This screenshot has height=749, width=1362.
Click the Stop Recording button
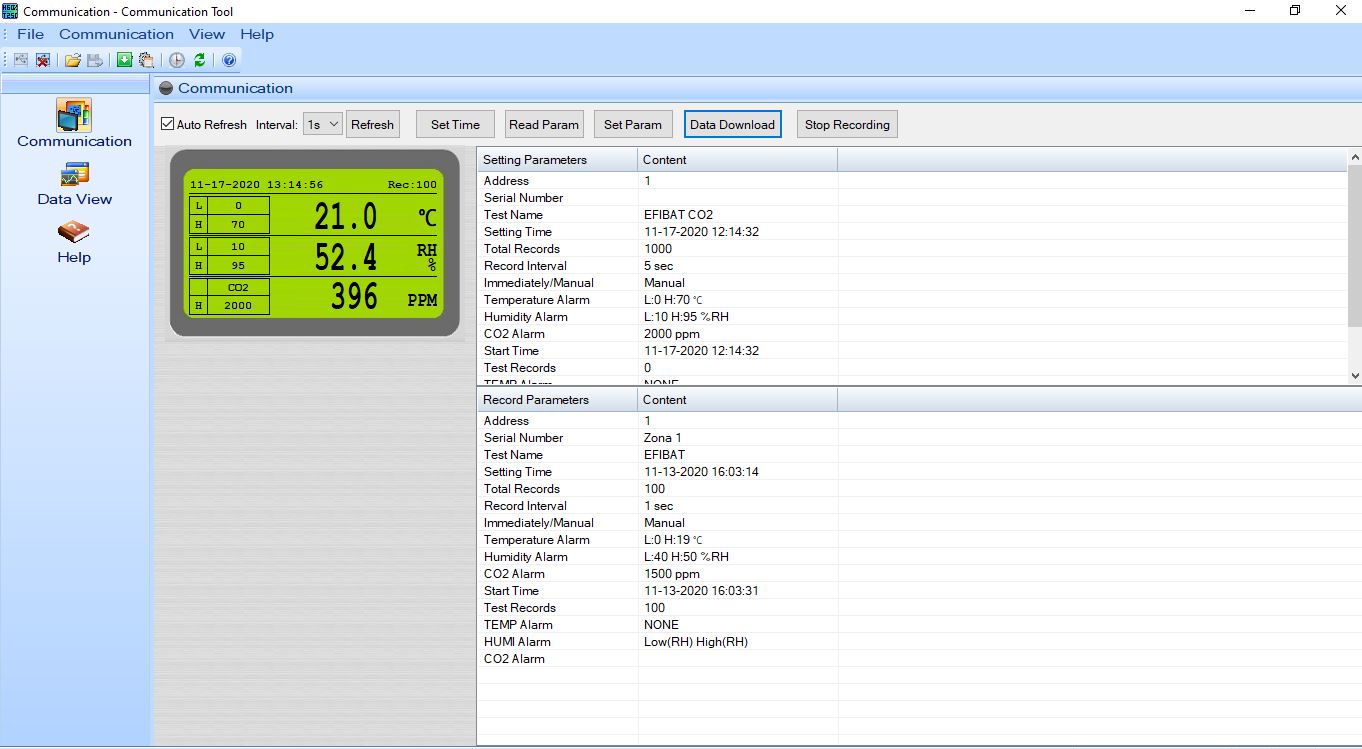847,124
